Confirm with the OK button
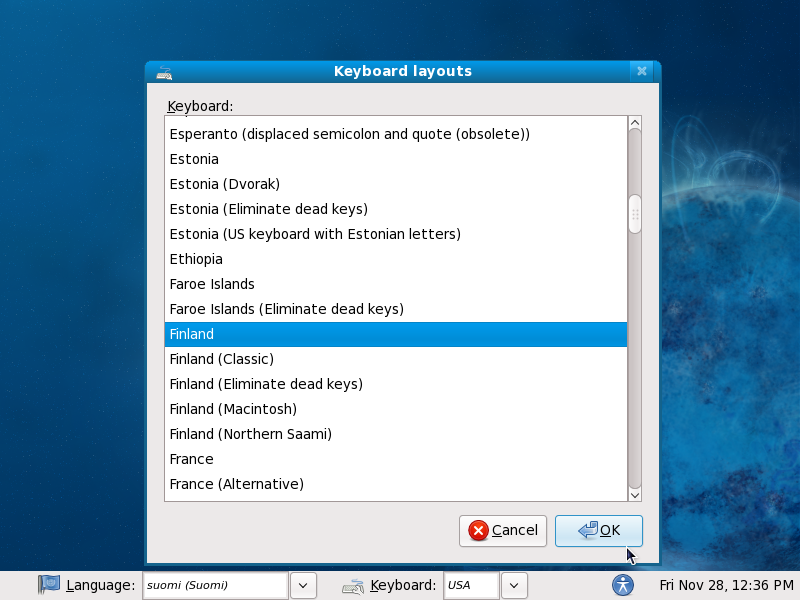The image size is (800, 600). (599, 531)
